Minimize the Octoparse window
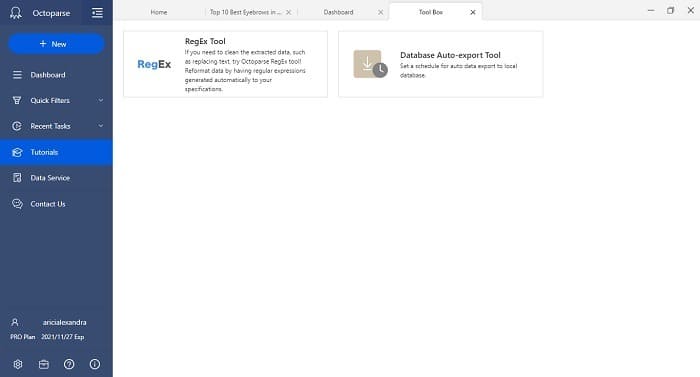 (x=651, y=10)
